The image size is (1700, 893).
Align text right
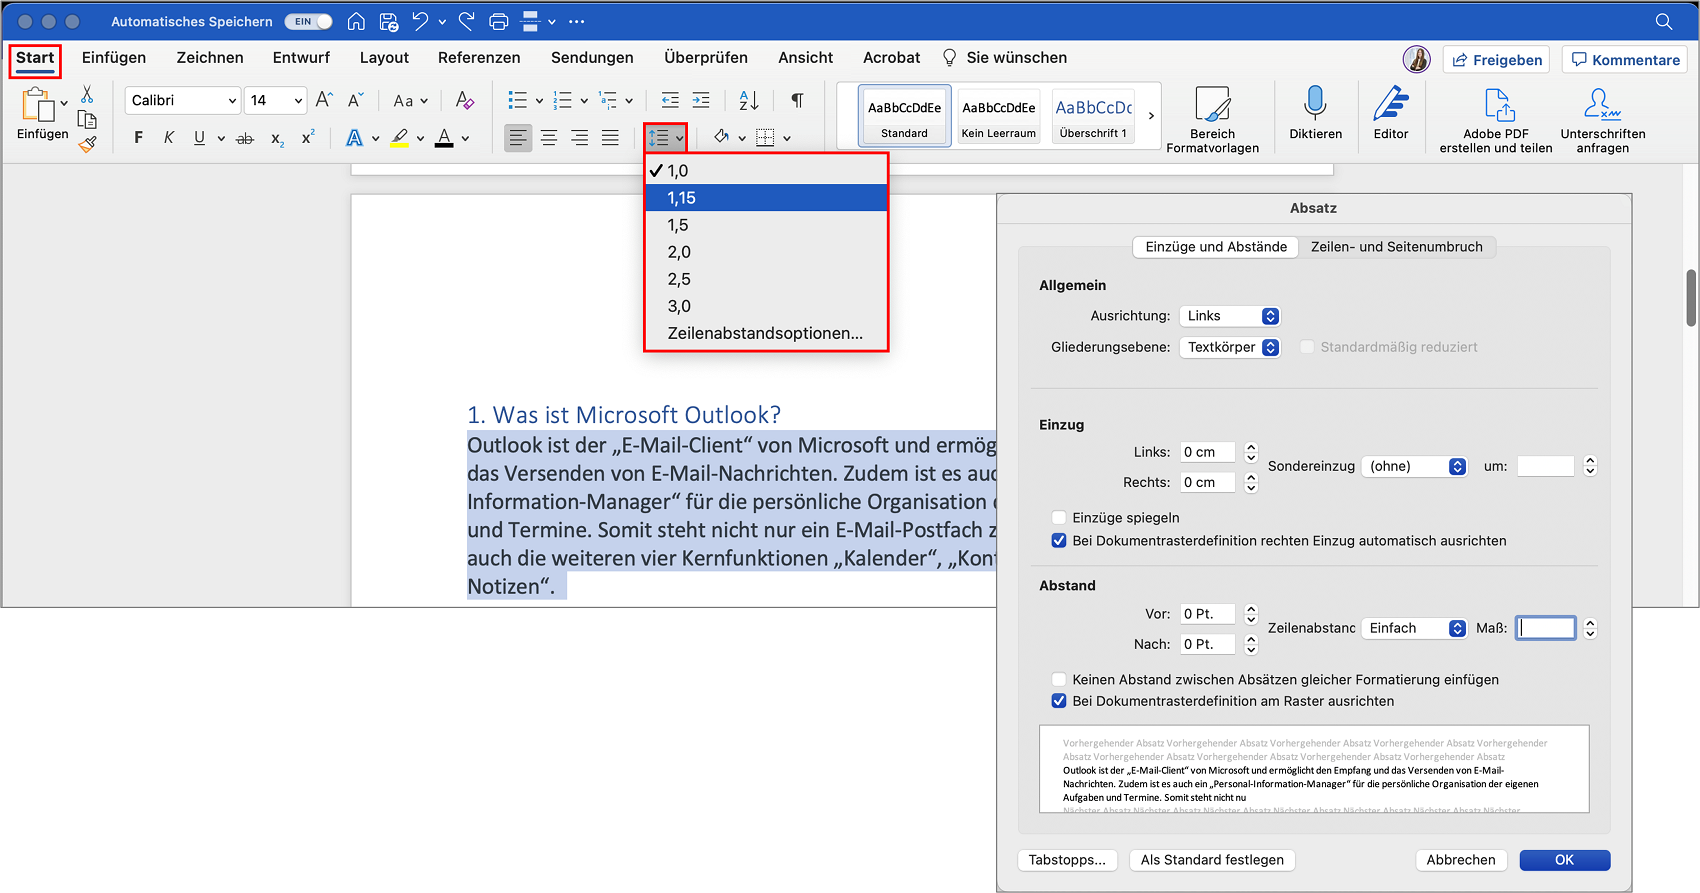coord(580,138)
